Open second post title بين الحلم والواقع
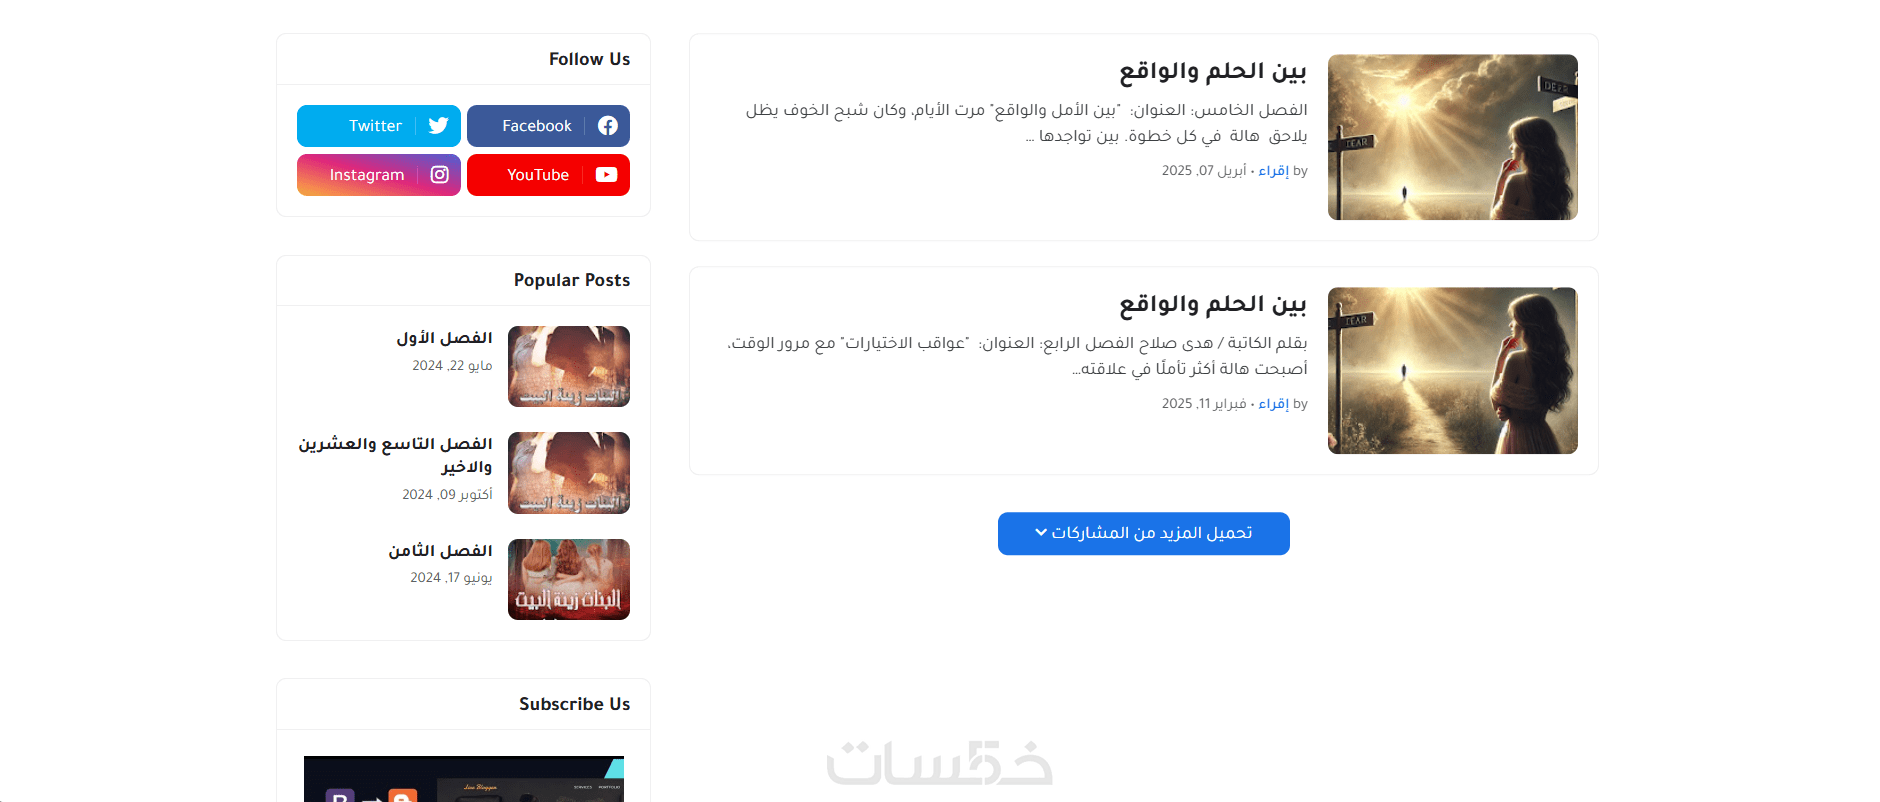 click(x=1212, y=305)
